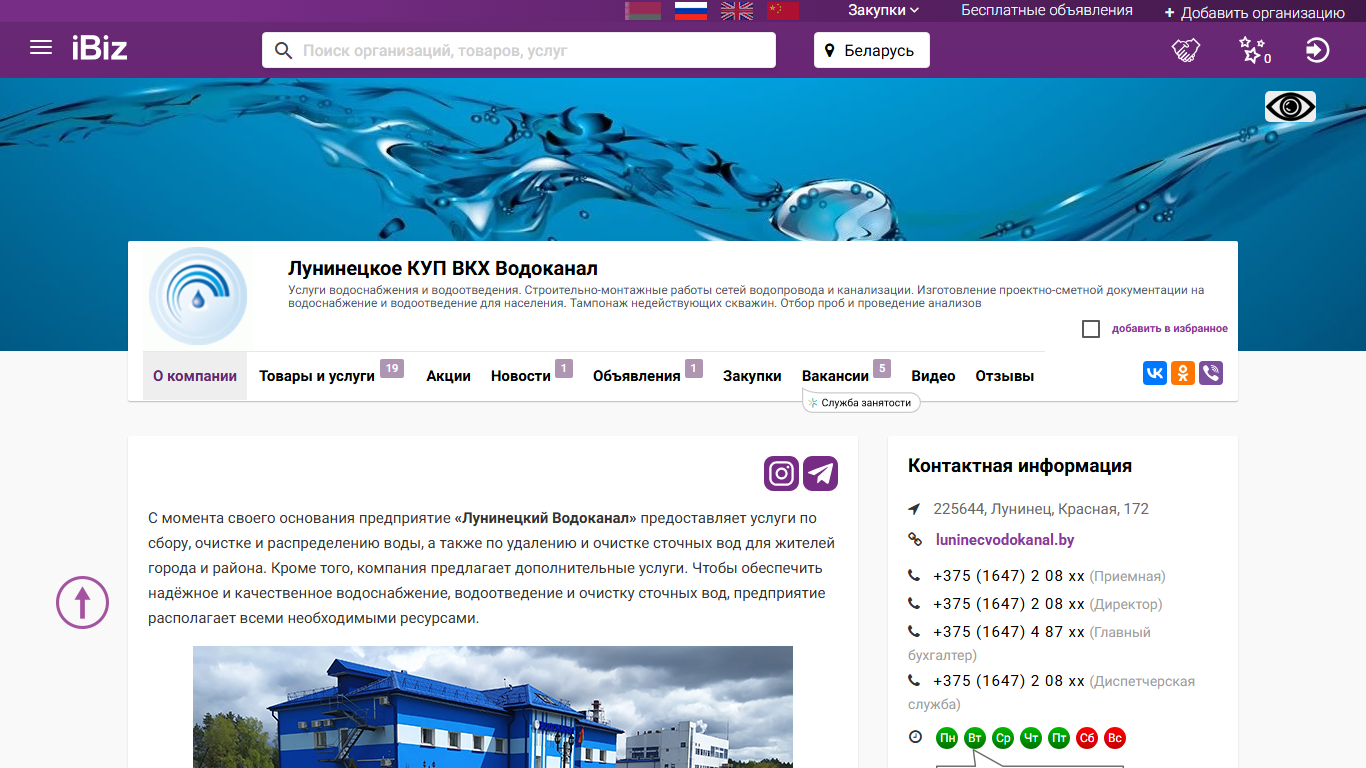Screen dimensions: 1366x768
Task: Click the Диспетчерская служба phone number
Action: tap(1009, 681)
